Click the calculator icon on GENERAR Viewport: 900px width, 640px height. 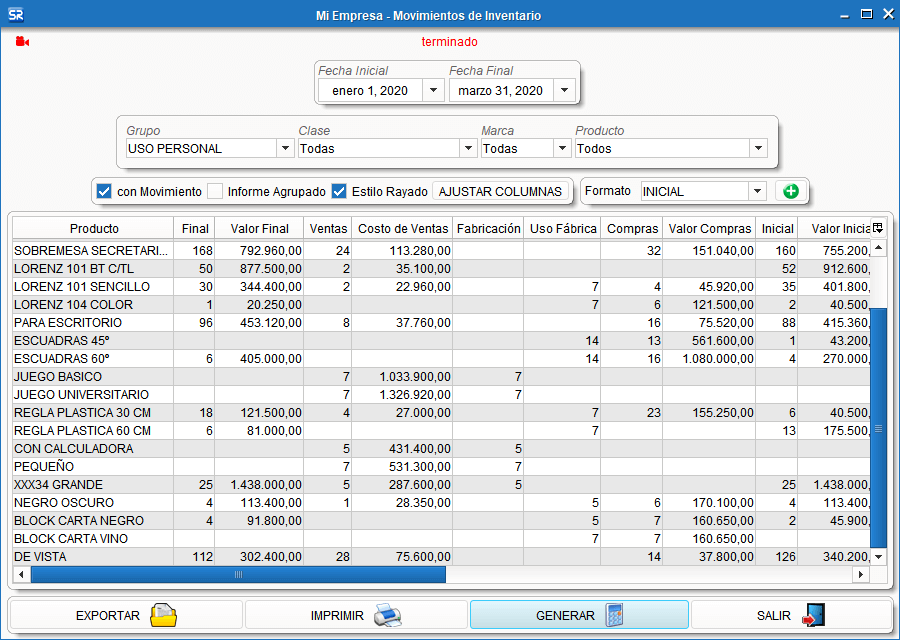(614, 615)
